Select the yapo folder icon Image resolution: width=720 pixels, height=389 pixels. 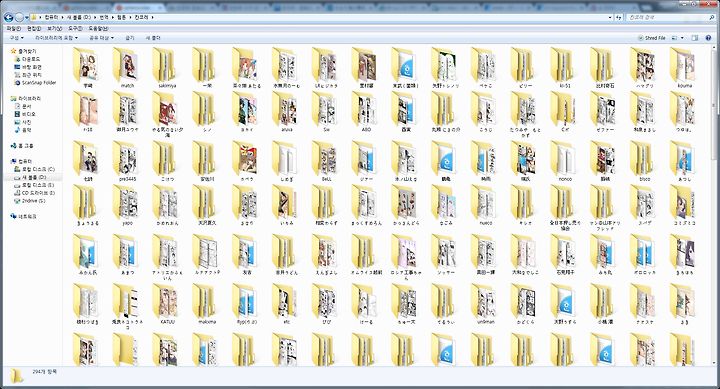point(127,202)
